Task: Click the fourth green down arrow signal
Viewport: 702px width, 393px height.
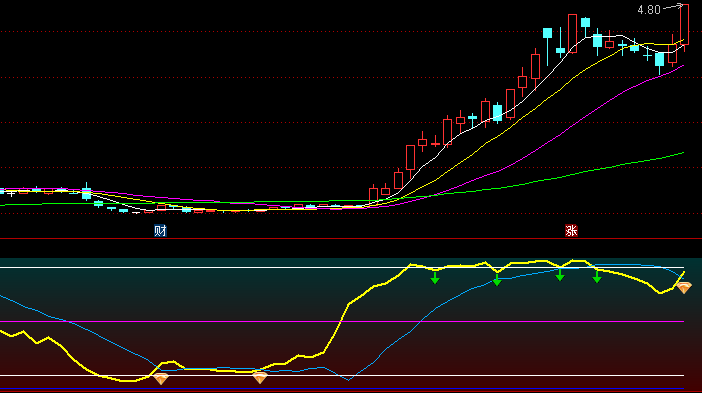Action: pos(597,277)
